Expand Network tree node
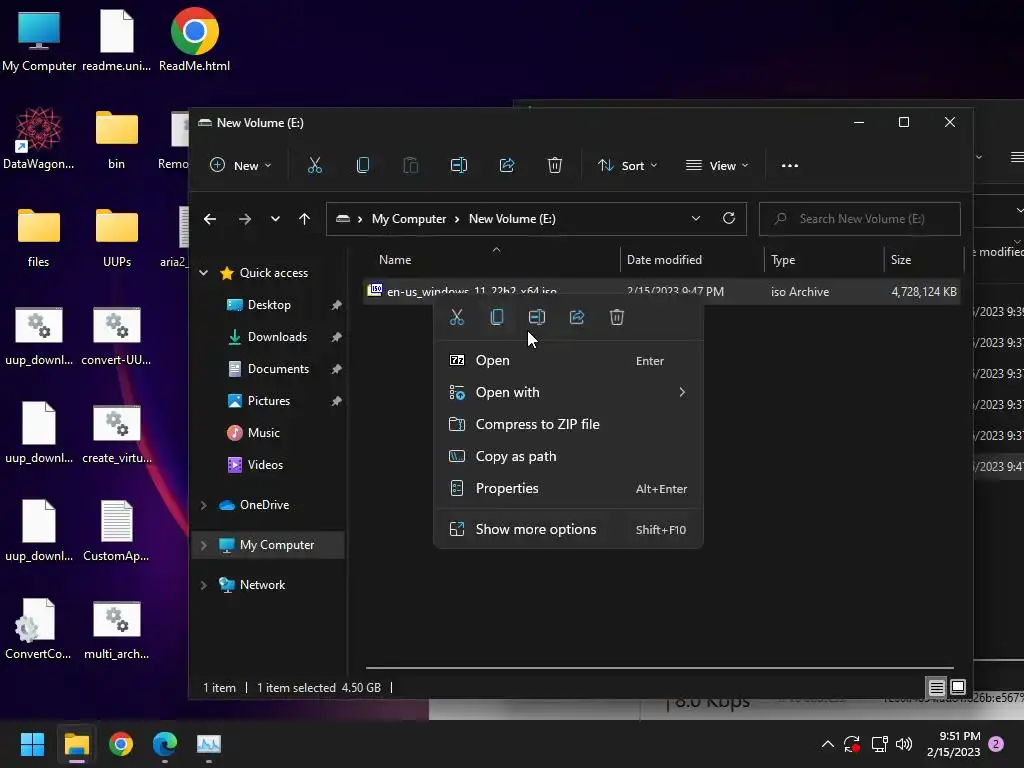This screenshot has width=1024, height=768. (204, 584)
